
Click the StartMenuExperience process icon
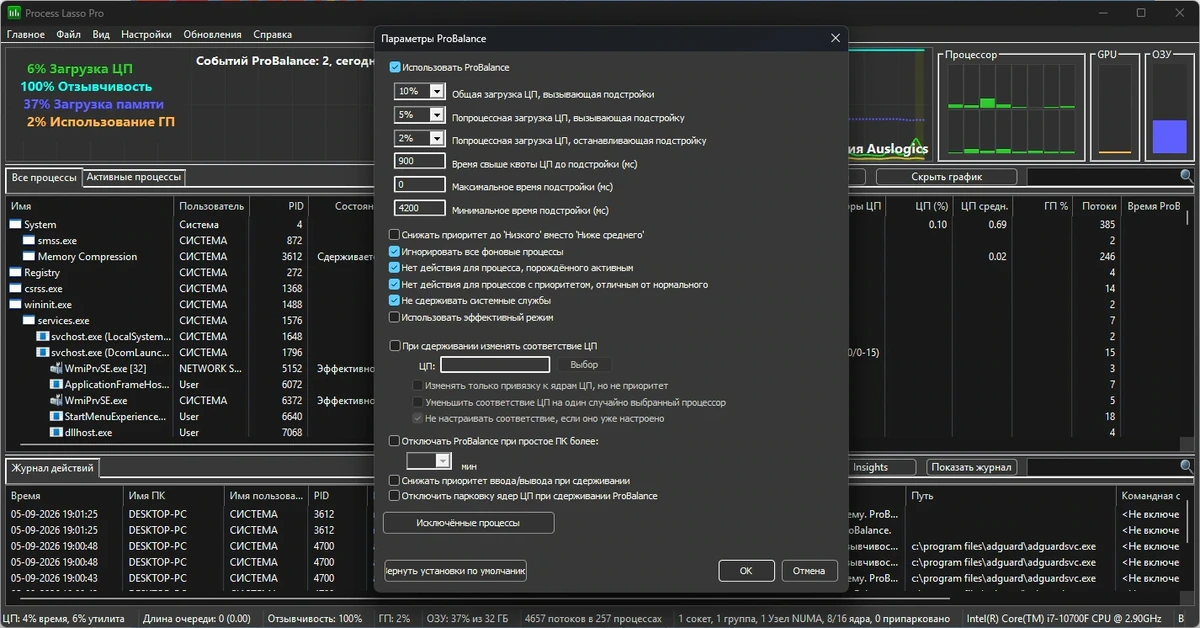pos(57,417)
